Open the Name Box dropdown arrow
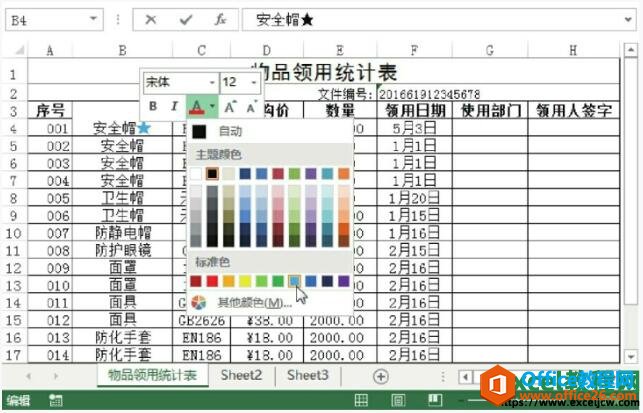643x413 pixels. click(93, 19)
